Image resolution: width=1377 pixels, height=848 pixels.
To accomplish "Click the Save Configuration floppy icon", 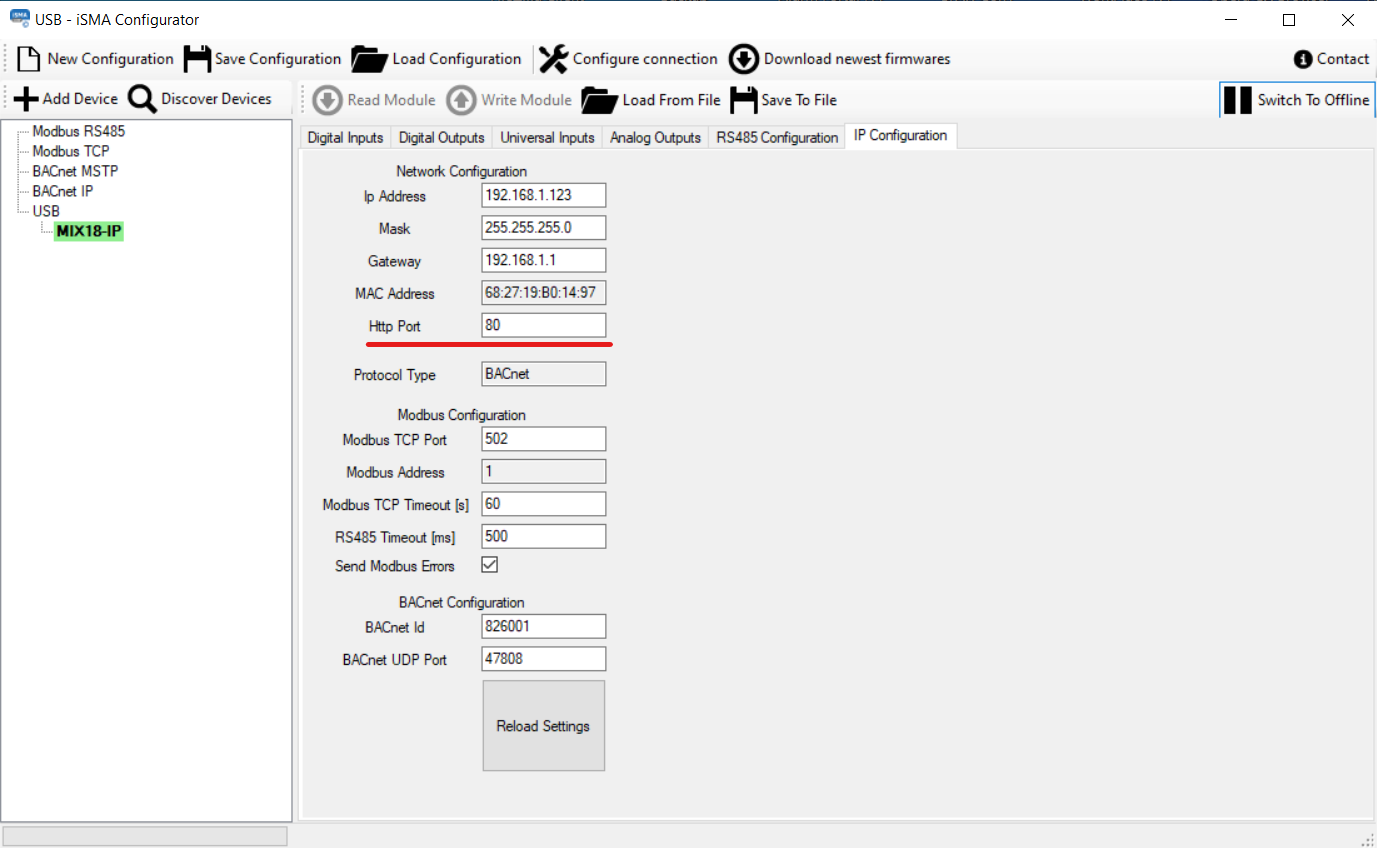I will coord(197,59).
